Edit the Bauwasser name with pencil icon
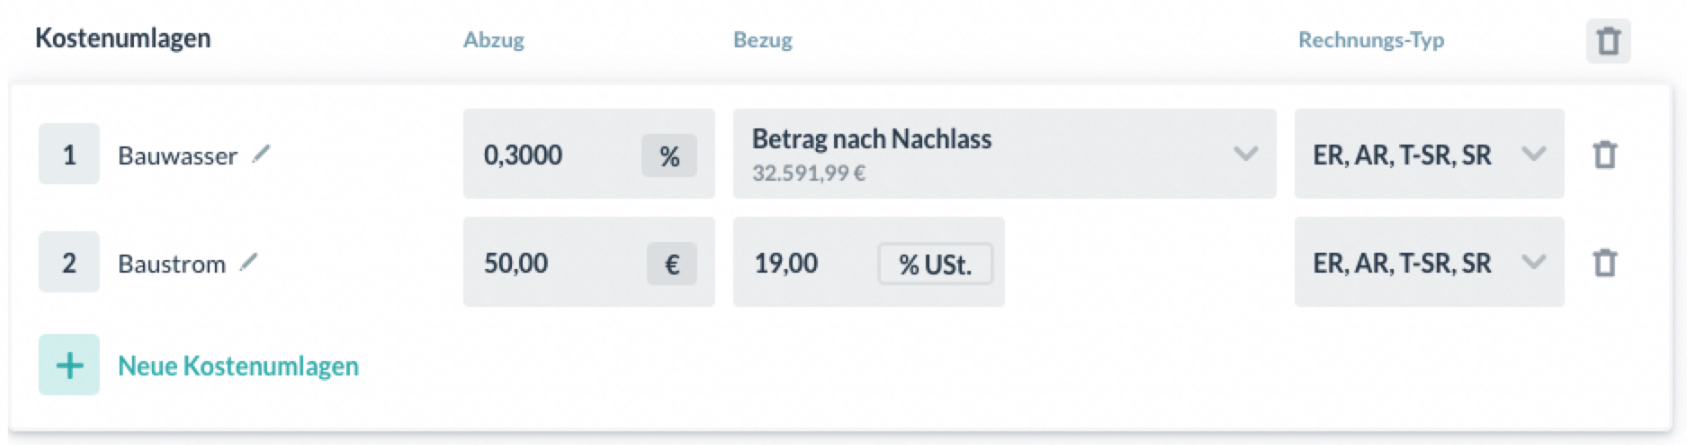The height and width of the screenshot is (445, 1687). 261,154
